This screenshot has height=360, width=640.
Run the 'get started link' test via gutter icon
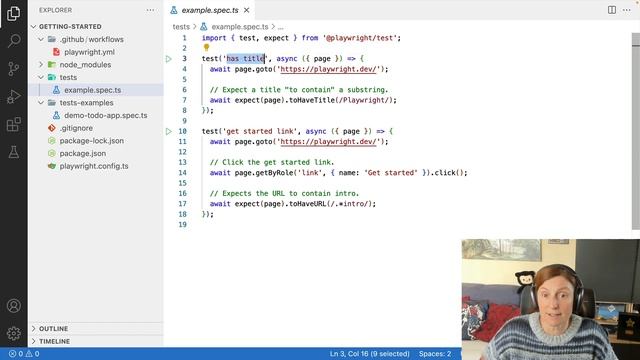coord(169,131)
